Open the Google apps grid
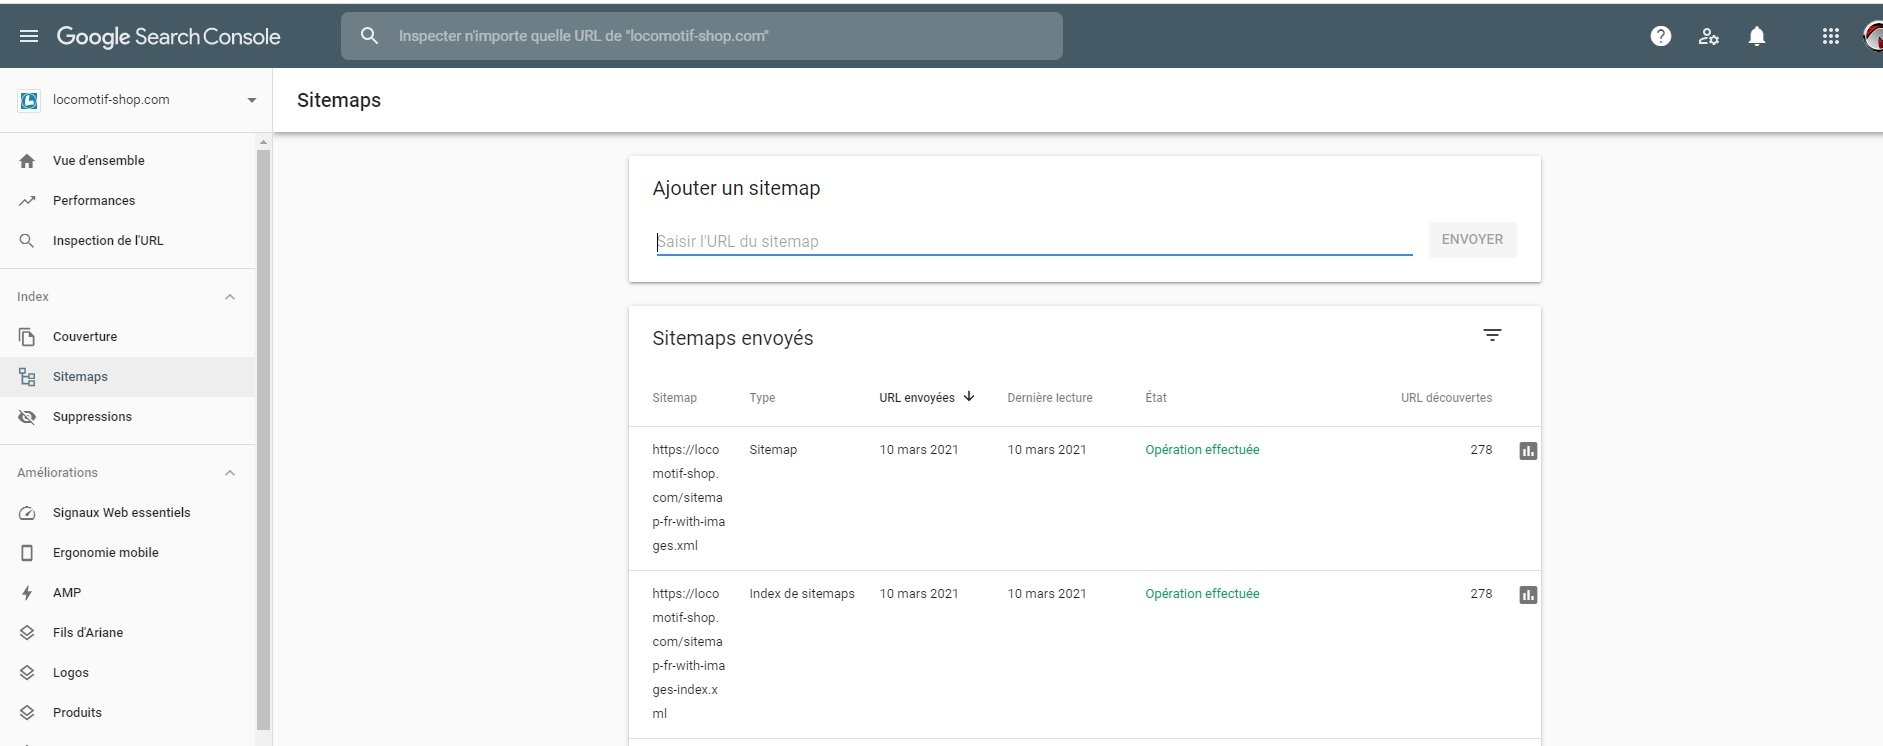This screenshot has width=1883, height=746. [1830, 36]
